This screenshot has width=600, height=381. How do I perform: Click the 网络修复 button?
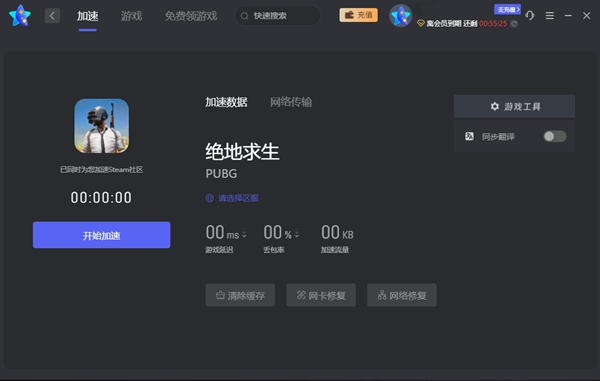[x=402, y=295]
